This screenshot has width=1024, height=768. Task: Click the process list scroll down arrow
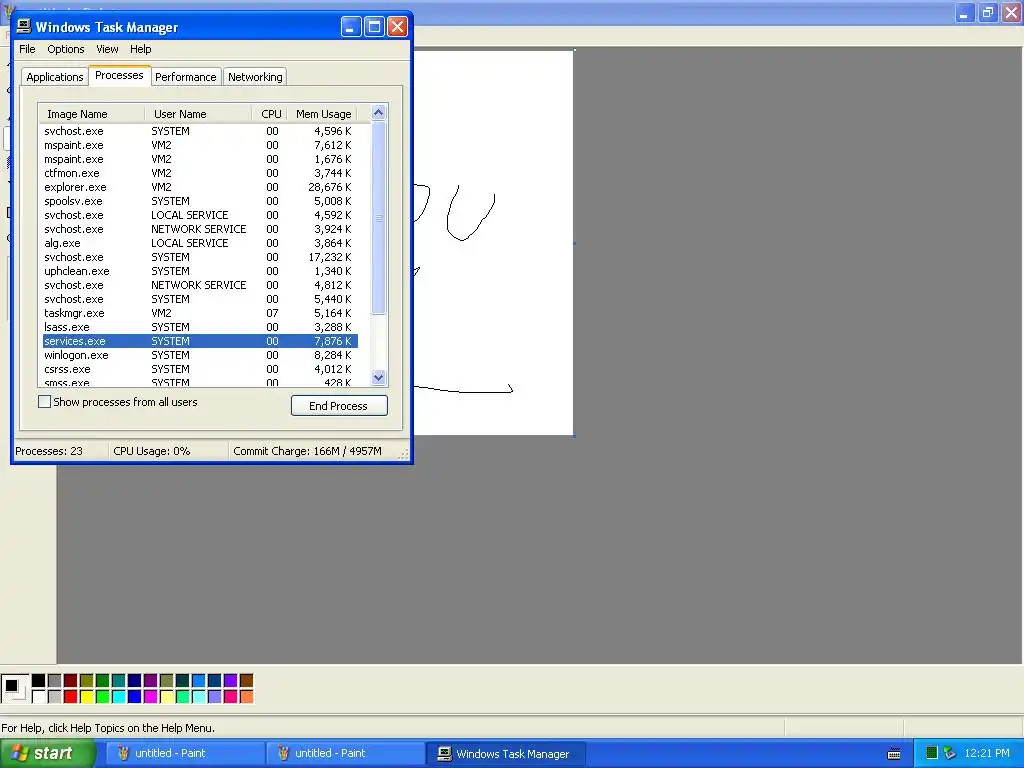(378, 377)
